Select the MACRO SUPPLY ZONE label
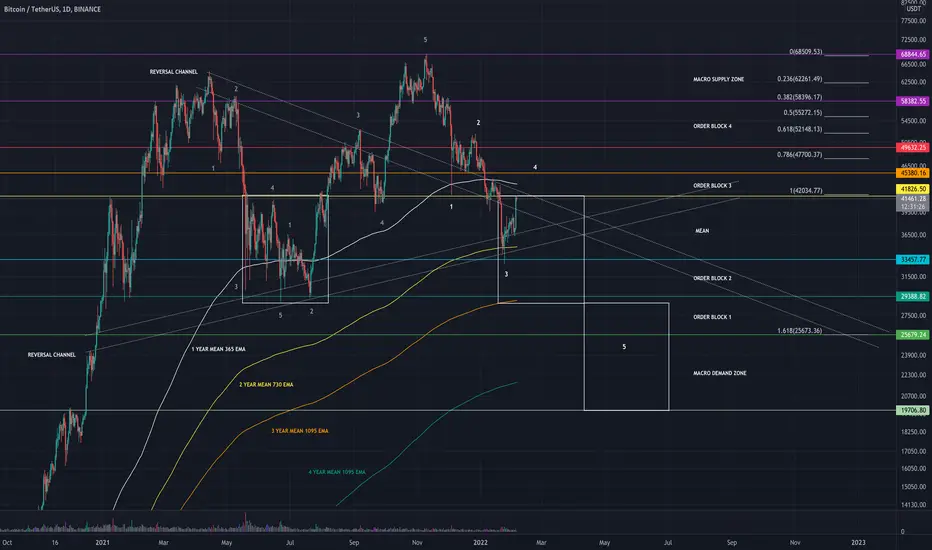Image resolution: width=932 pixels, height=550 pixels. 718,79
